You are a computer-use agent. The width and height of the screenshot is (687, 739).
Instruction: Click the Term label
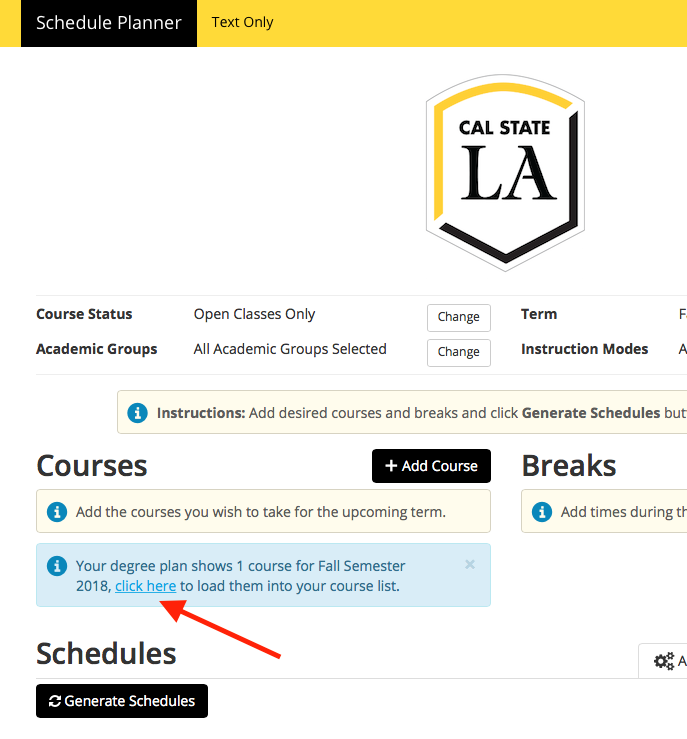[539, 314]
